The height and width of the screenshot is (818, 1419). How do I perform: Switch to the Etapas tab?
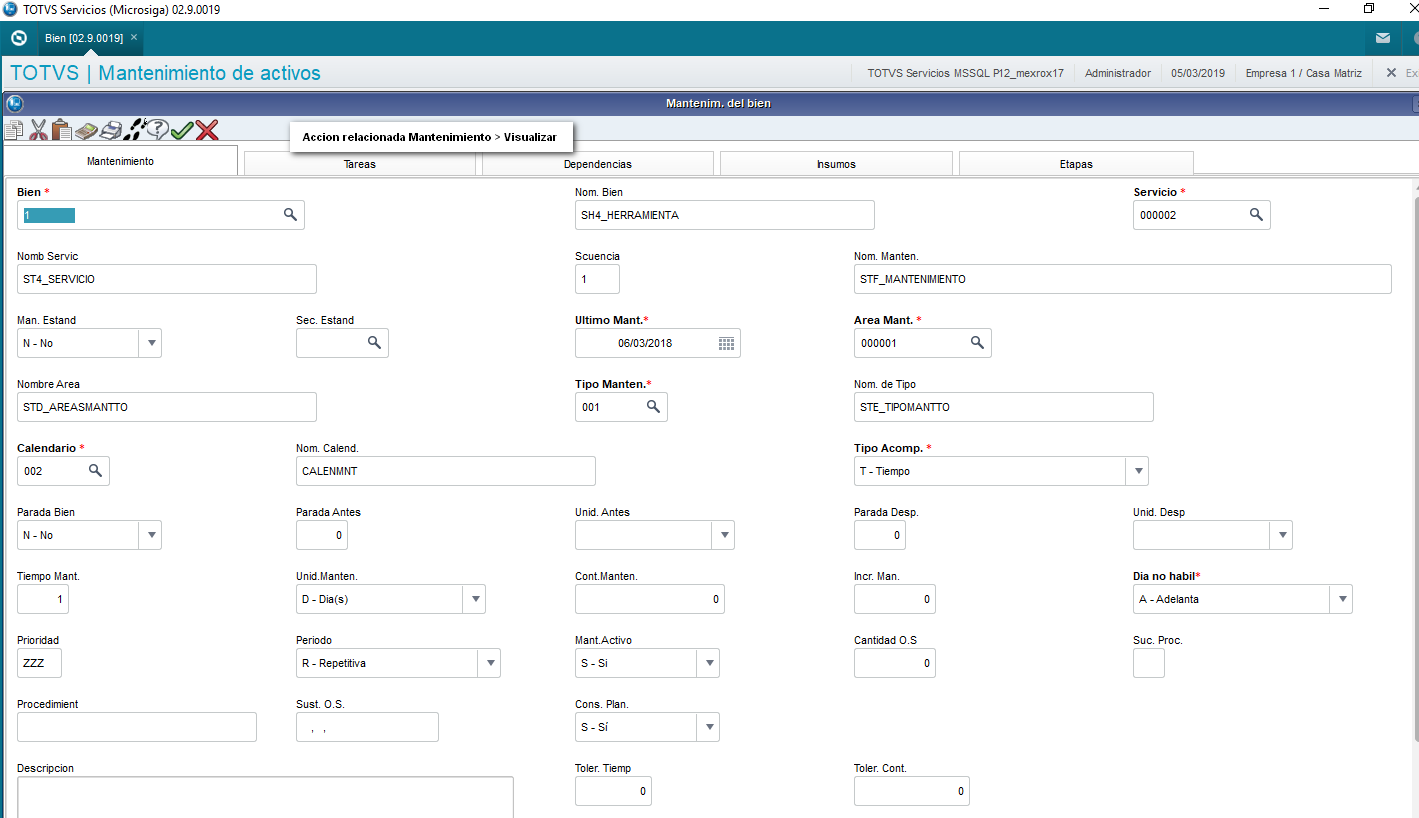1076,164
